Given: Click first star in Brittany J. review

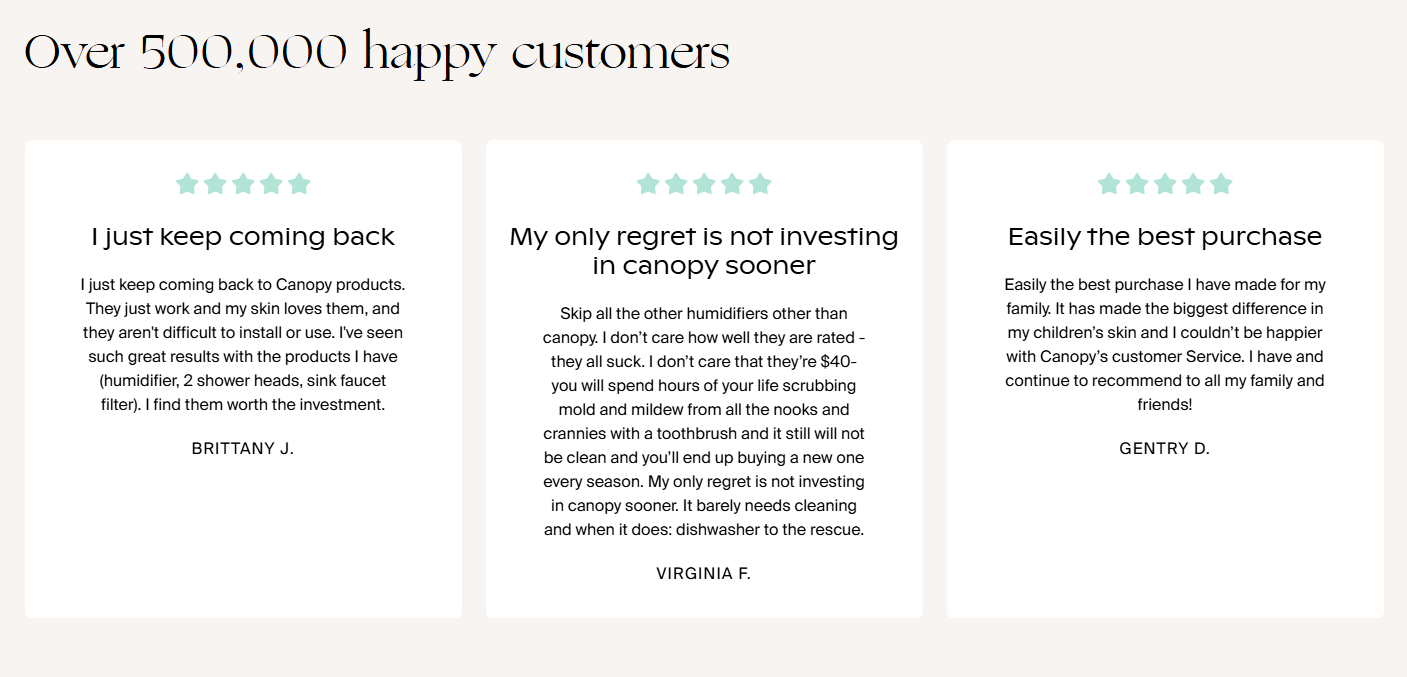Looking at the screenshot, I should (187, 184).
